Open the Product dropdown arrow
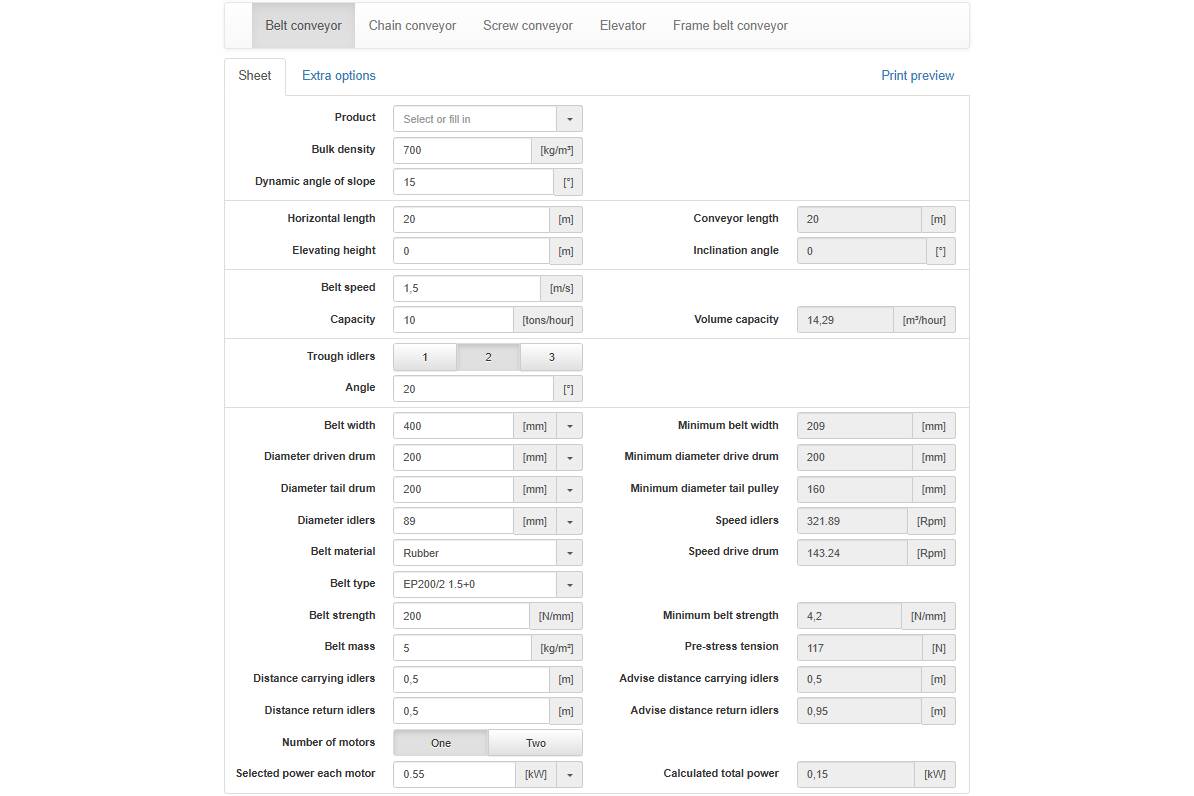The height and width of the screenshot is (796, 1194). click(569, 119)
